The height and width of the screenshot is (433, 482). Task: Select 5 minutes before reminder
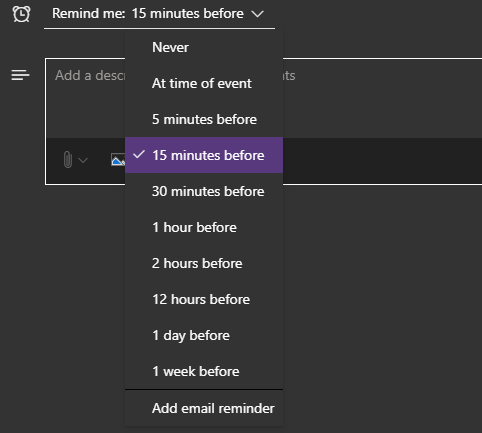click(x=204, y=119)
